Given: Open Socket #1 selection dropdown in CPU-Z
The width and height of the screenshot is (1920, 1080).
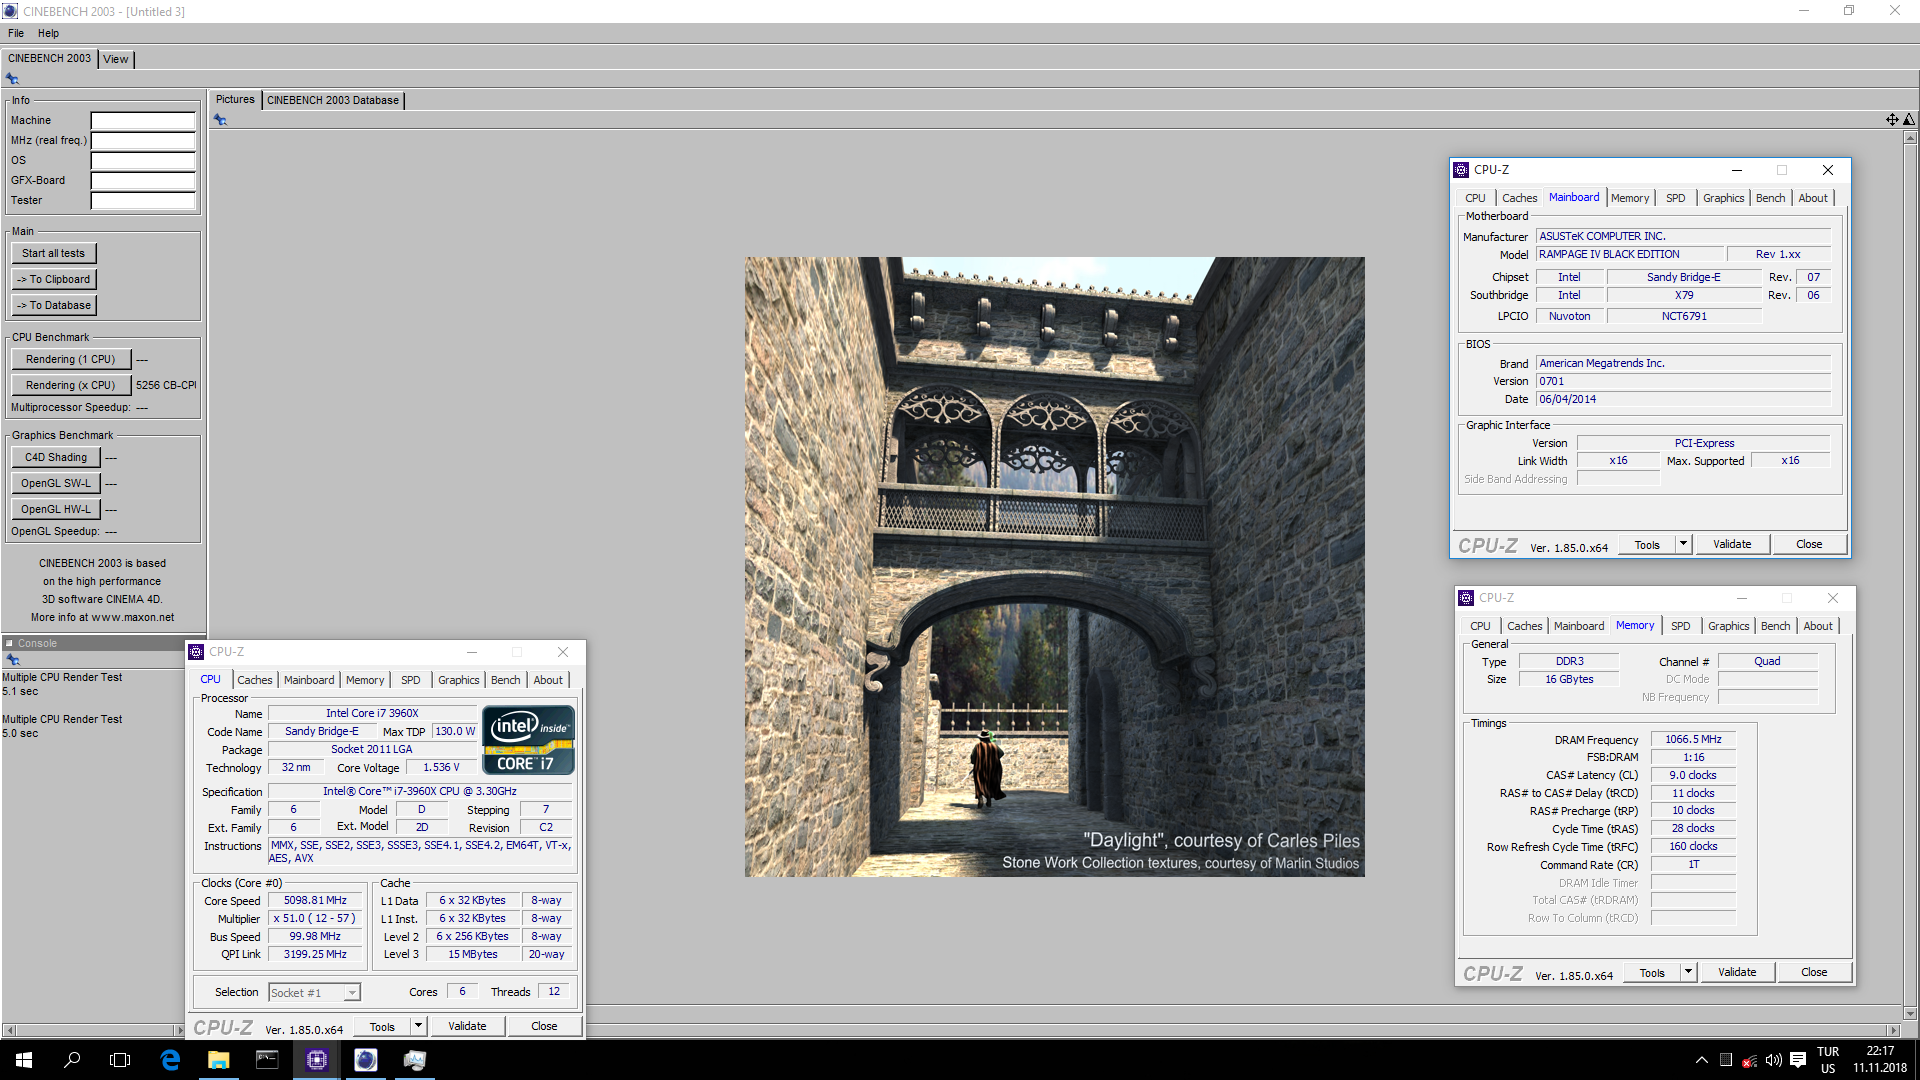Looking at the screenshot, I should 314,992.
